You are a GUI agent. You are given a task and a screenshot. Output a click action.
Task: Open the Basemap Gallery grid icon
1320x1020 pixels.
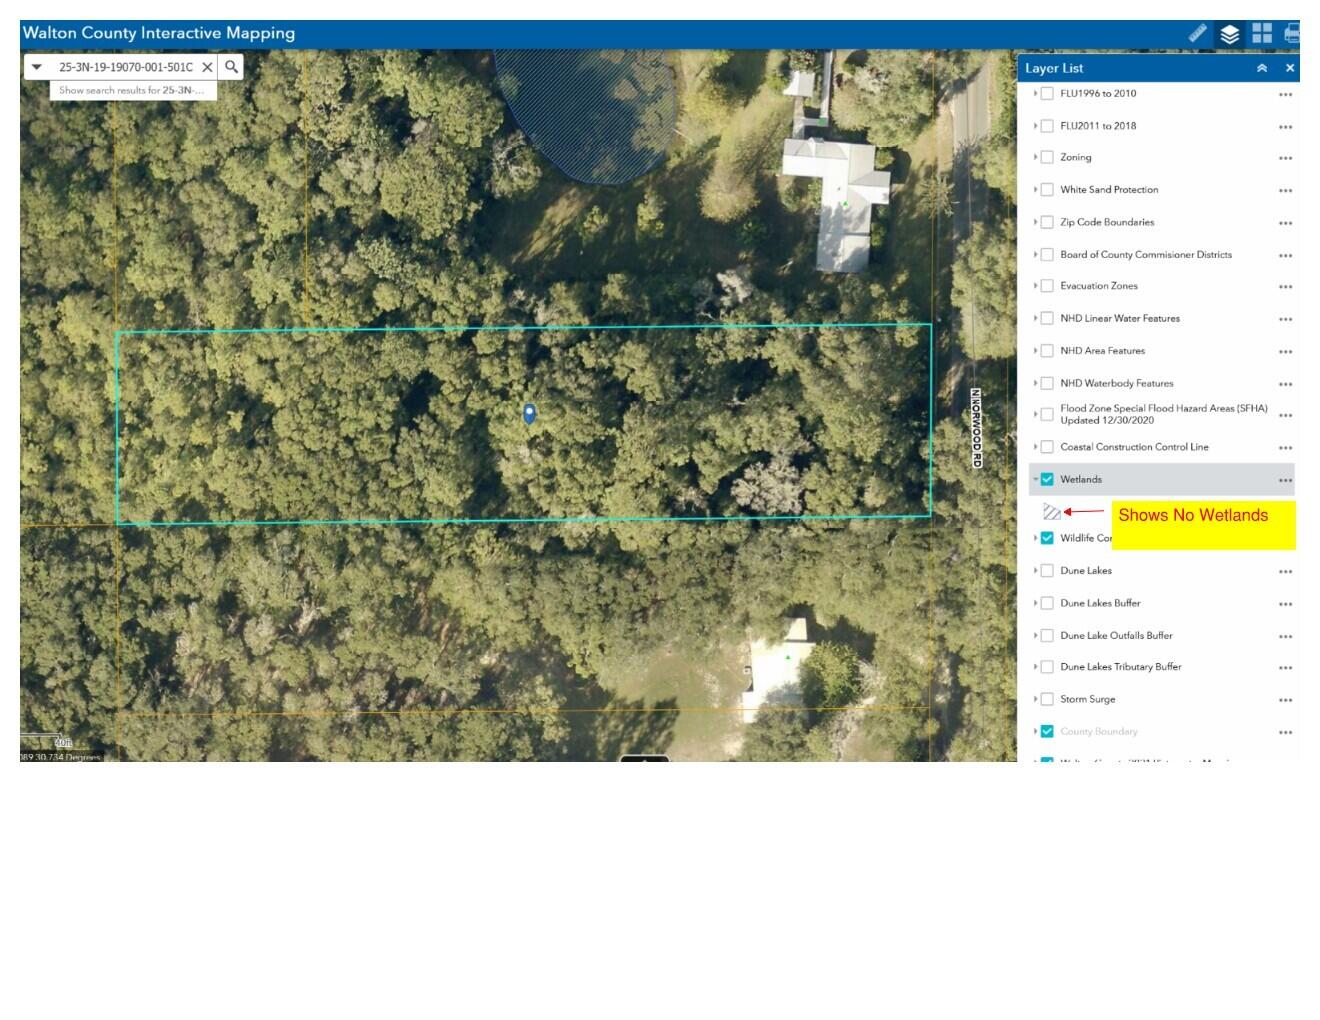[x=1262, y=34]
